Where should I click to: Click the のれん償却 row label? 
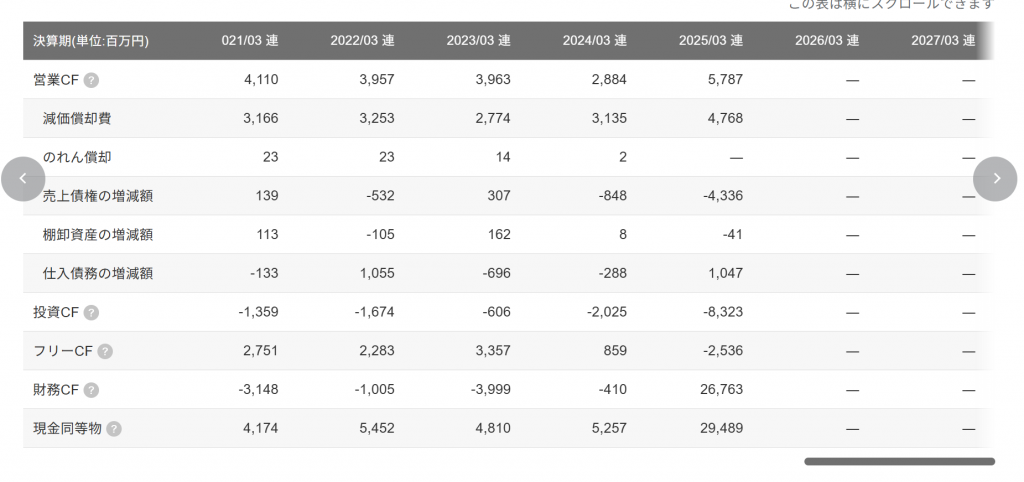77,157
